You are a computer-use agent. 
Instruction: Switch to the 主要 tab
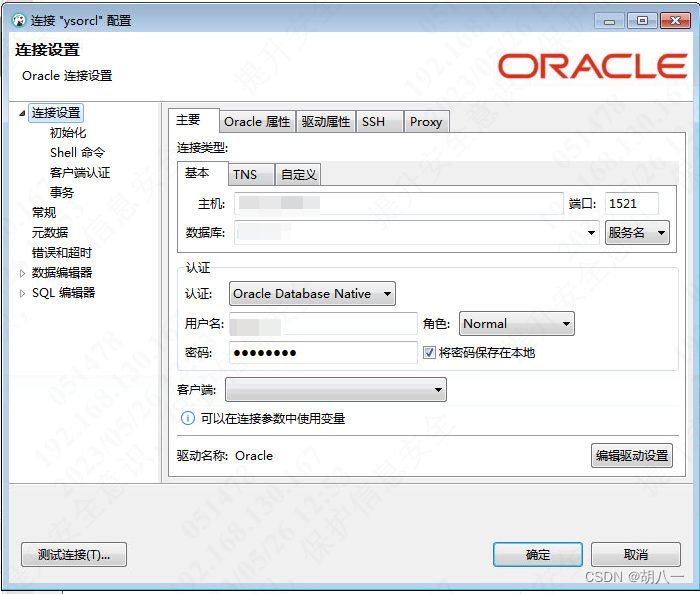pyautogui.click(x=194, y=120)
